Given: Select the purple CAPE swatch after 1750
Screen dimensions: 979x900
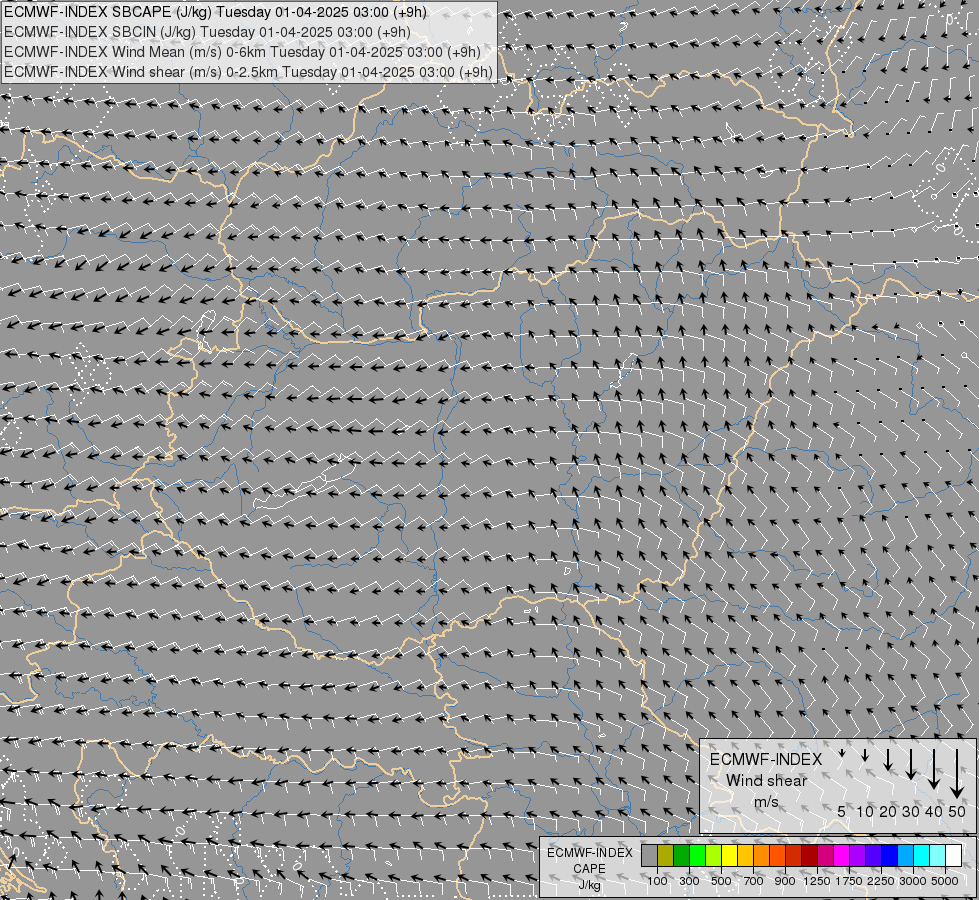Looking at the screenshot, I should (x=858, y=855).
